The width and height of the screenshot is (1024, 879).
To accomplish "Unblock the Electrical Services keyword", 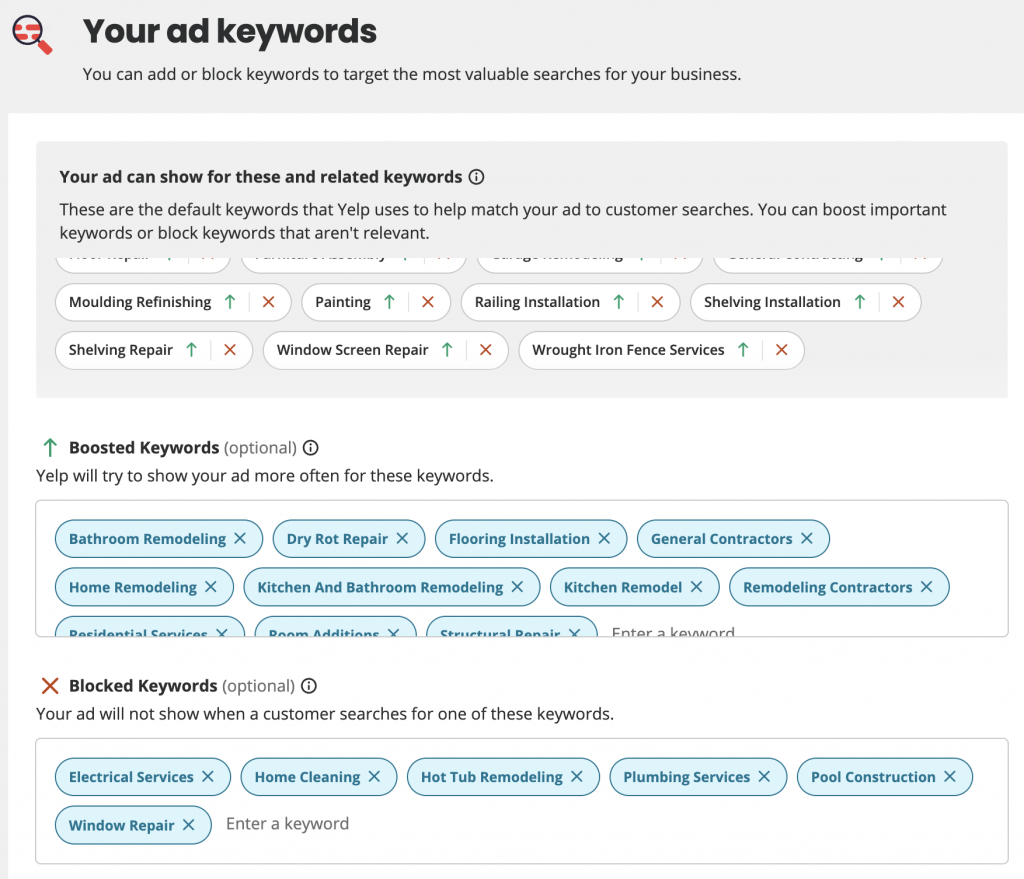I will point(208,776).
